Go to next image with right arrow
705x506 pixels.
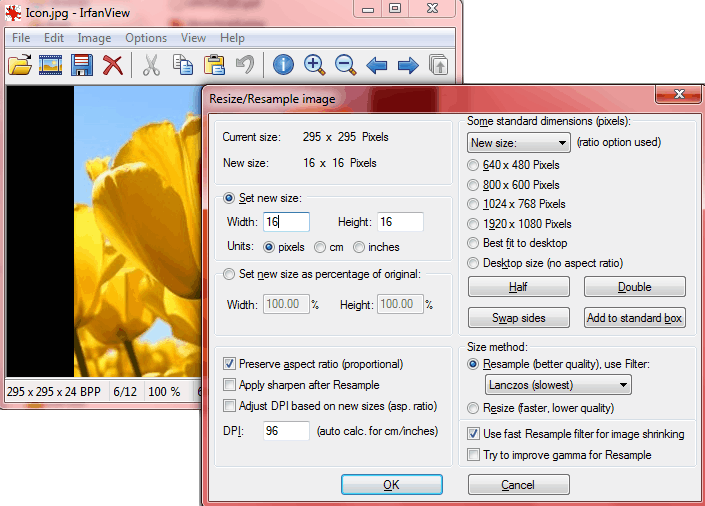408,66
